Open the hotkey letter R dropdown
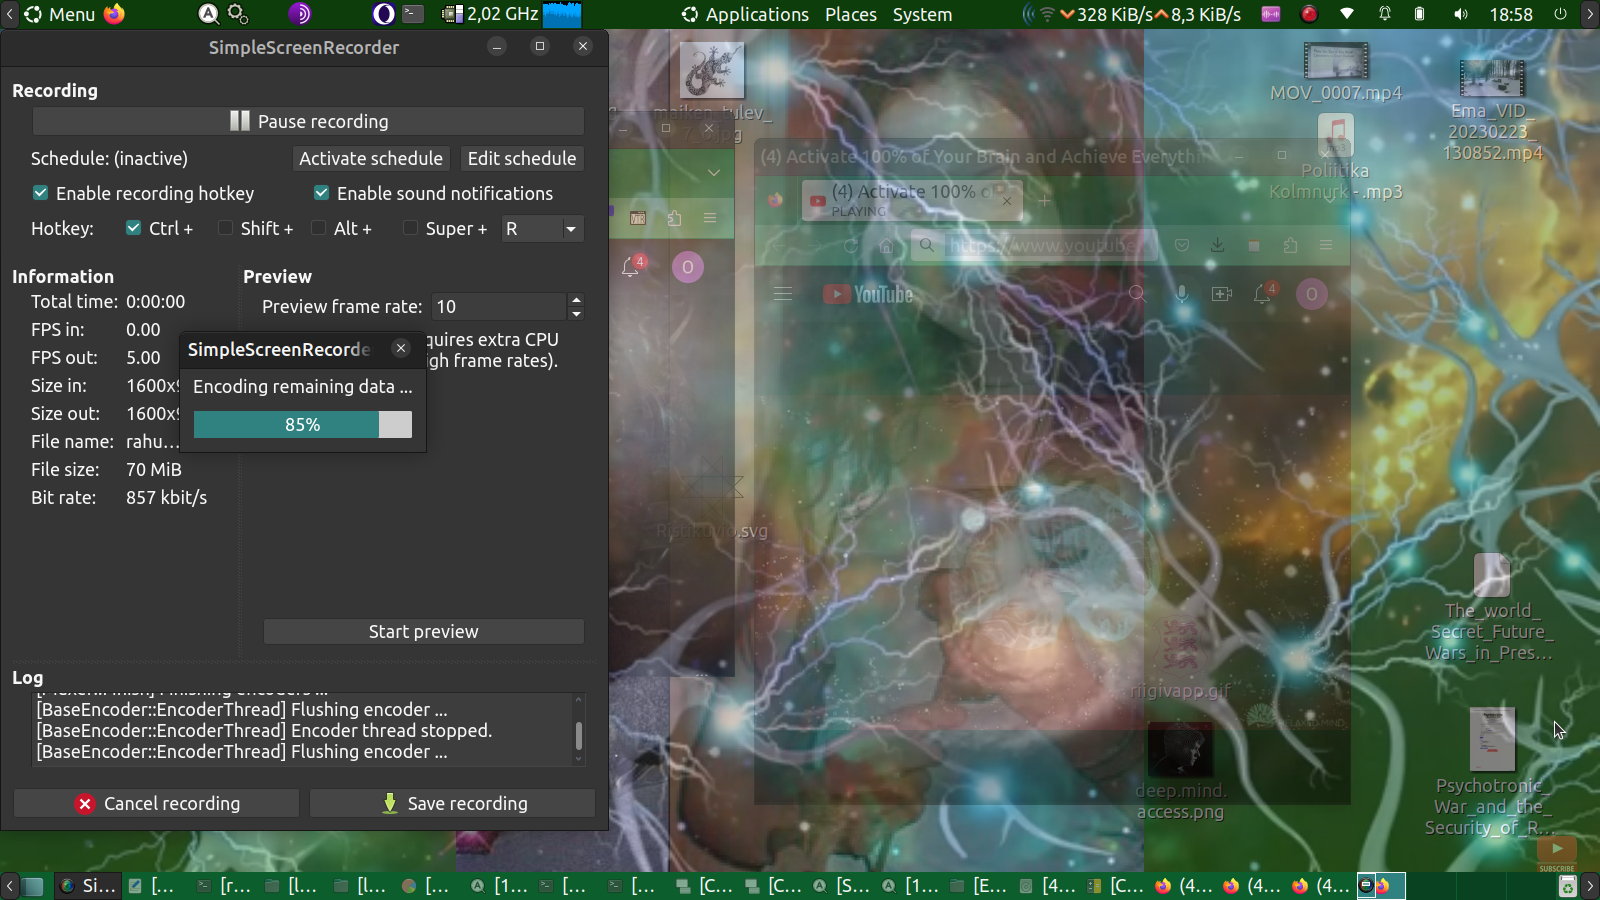Viewport: 1600px width, 900px height. pos(541,229)
